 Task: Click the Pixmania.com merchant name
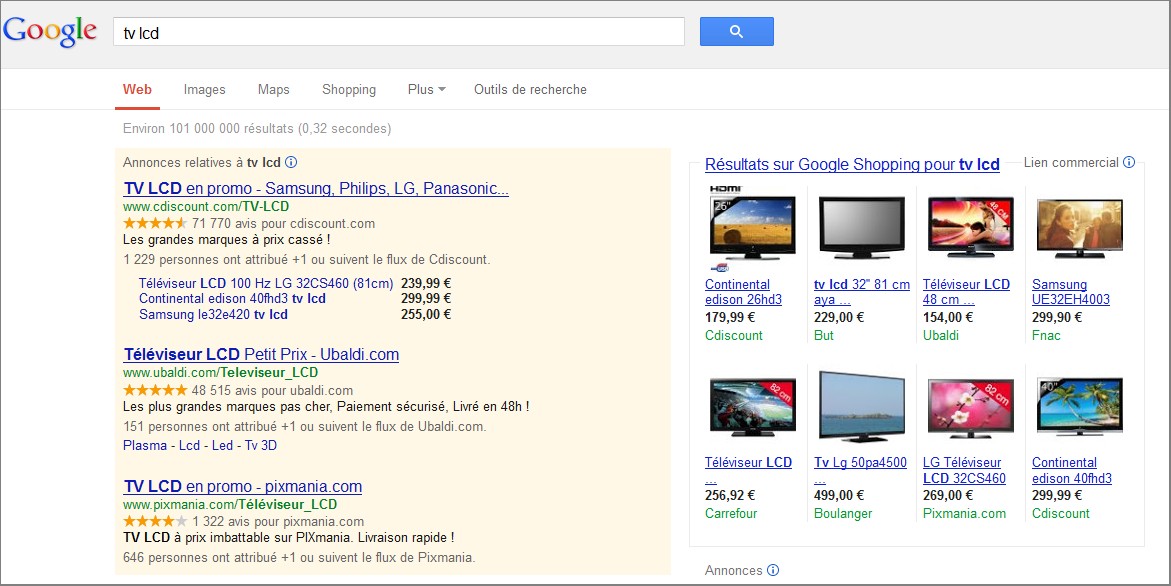pyautogui.click(x=964, y=514)
